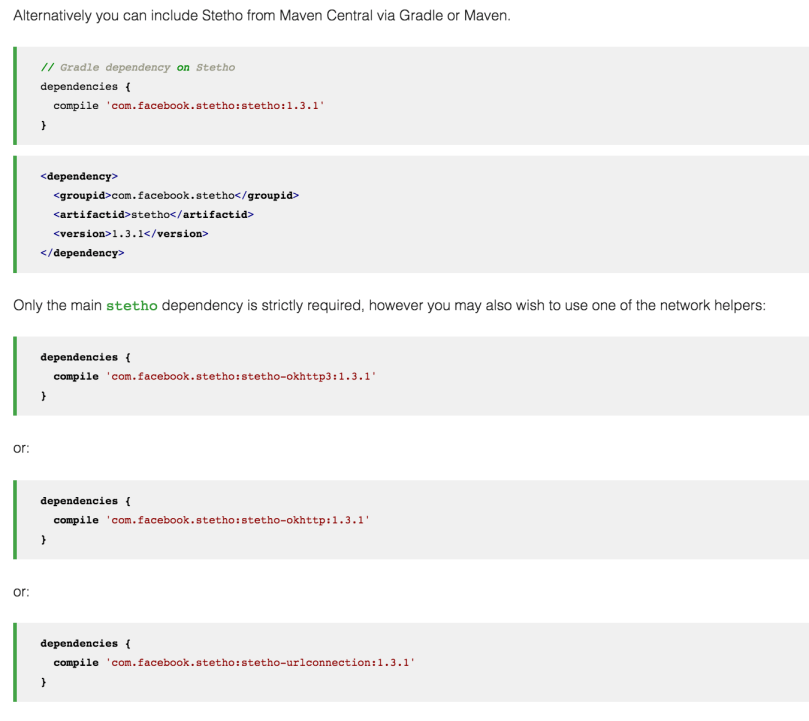This screenshot has width=809, height=721.
Task: Click the closing </dependency> XML tag
Action: [82, 253]
